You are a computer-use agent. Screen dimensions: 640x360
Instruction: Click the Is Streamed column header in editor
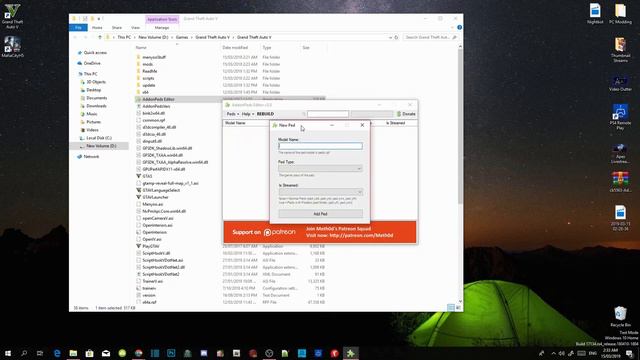pyautogui.click(x=395, y=123)
